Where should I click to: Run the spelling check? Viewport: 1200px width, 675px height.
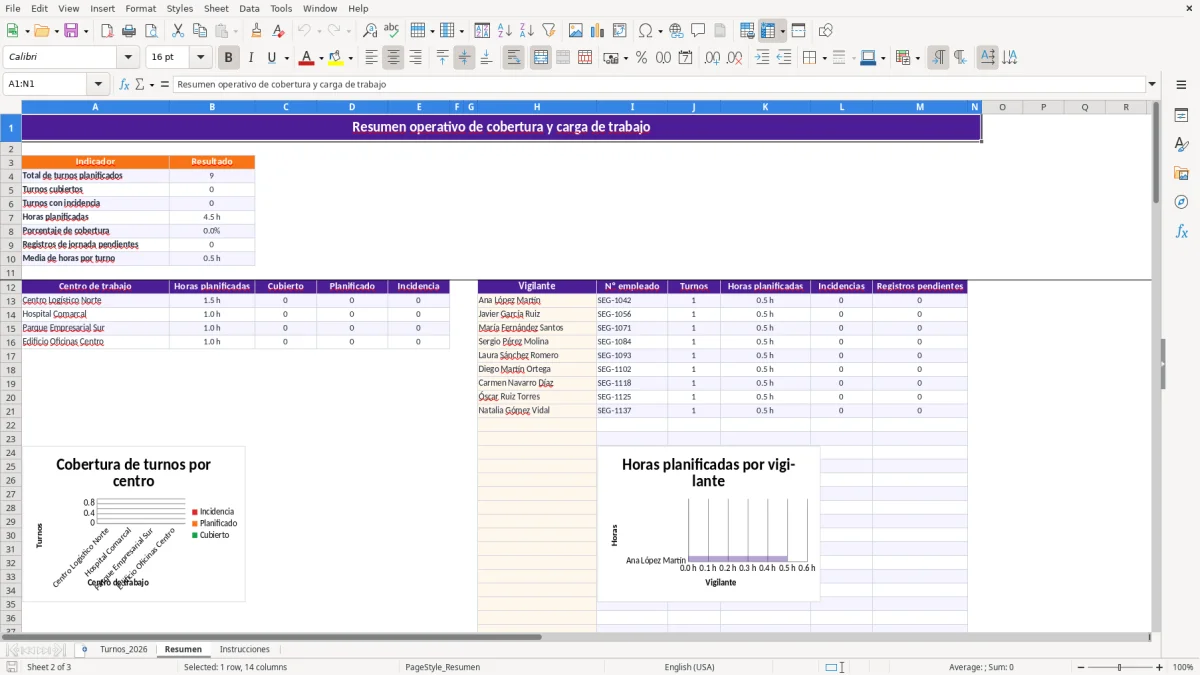tap(391, 31)
